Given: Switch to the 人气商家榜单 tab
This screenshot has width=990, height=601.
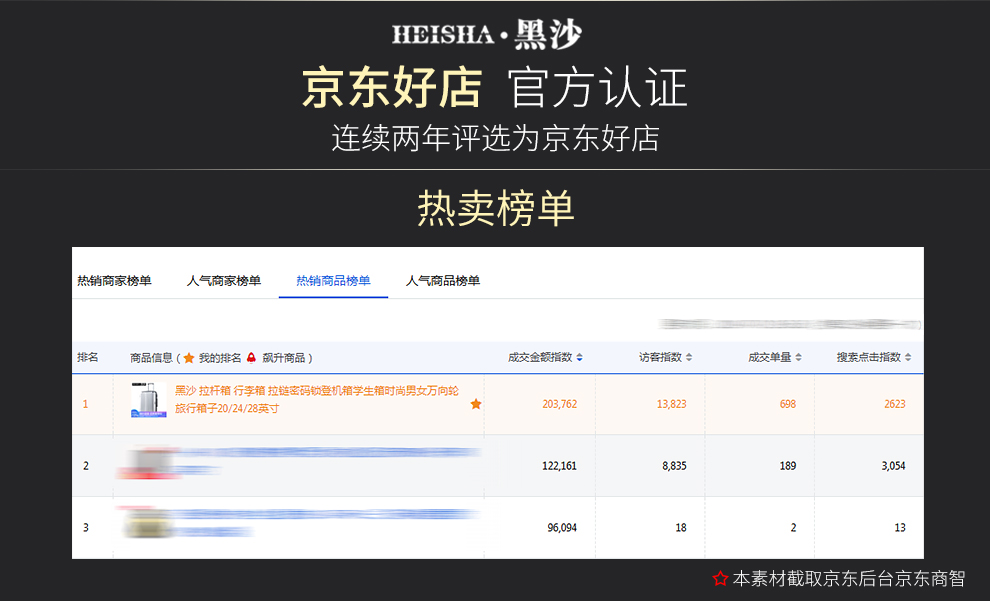Looking at the screenshot, I should tap(224, 280).
